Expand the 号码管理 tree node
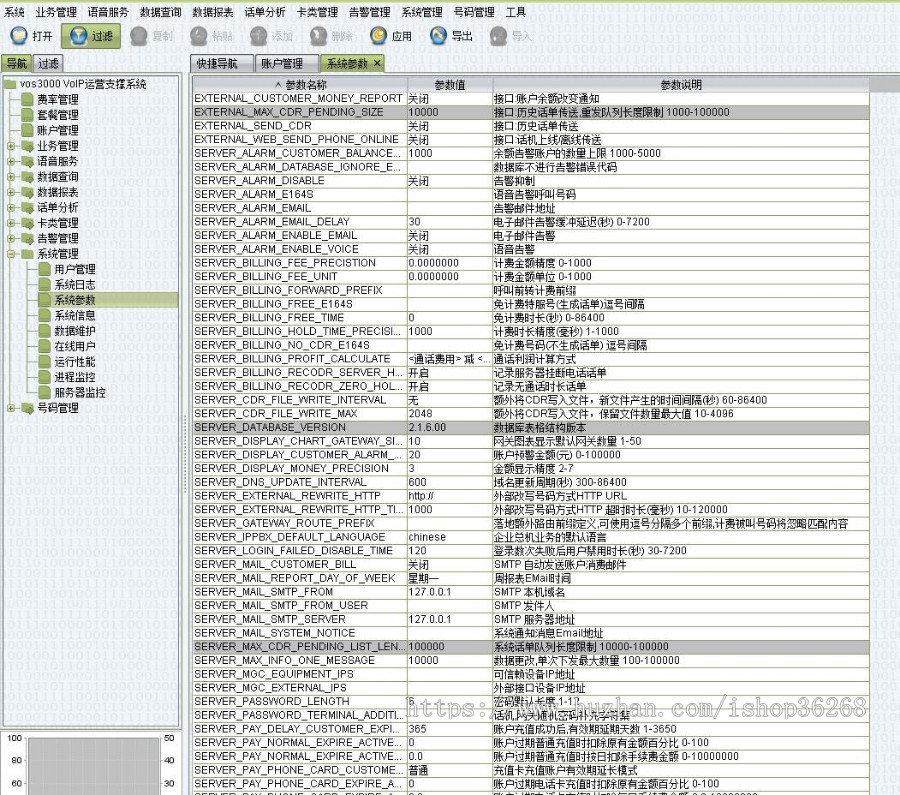This screenshot has width=900, height=795. [x=11, y=408]
